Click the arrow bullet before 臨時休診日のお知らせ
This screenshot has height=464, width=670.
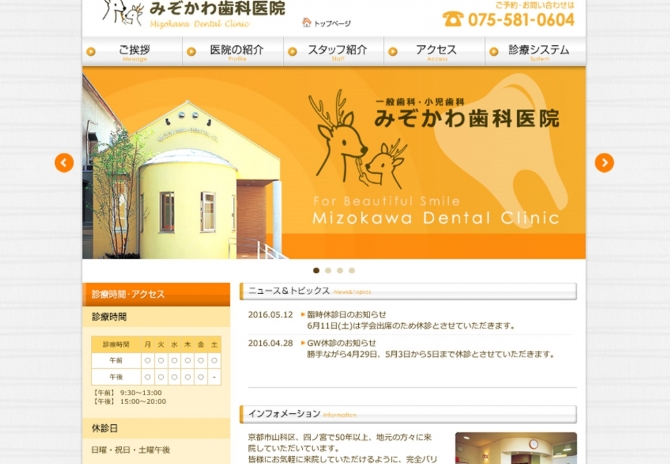tap(303, 315)
